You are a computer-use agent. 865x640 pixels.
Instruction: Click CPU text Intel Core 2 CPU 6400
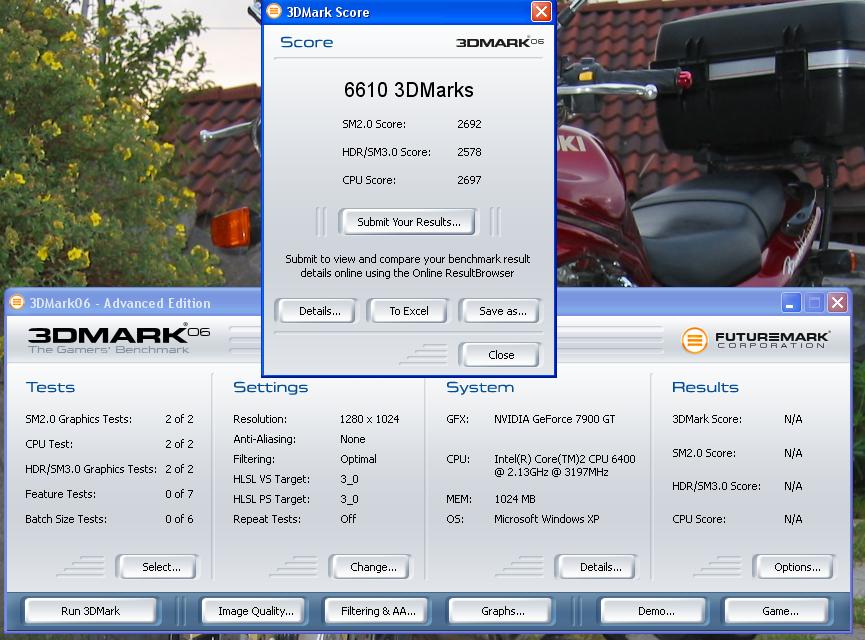(564, 466)
